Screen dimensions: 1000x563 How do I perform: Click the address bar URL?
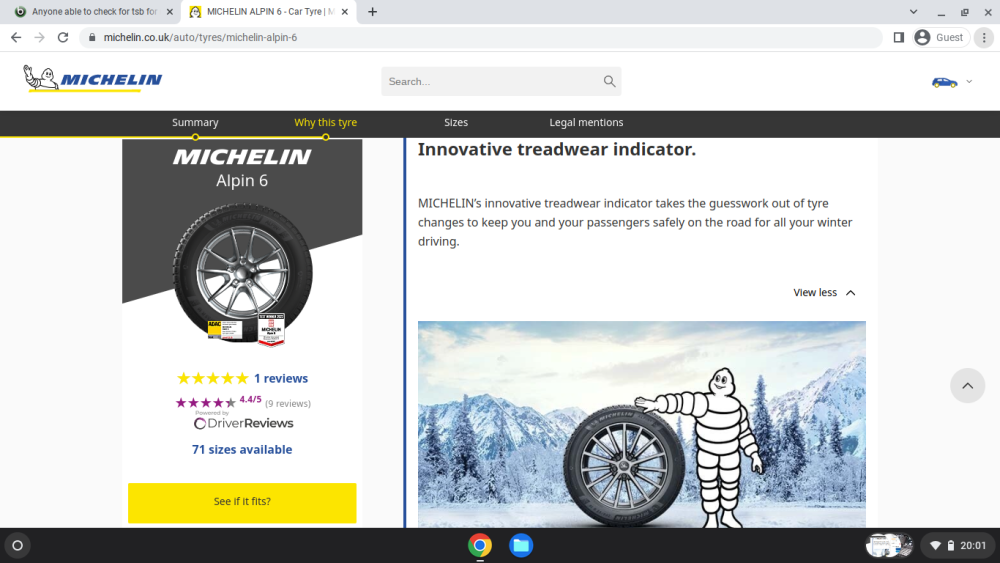tap(200, 38)
